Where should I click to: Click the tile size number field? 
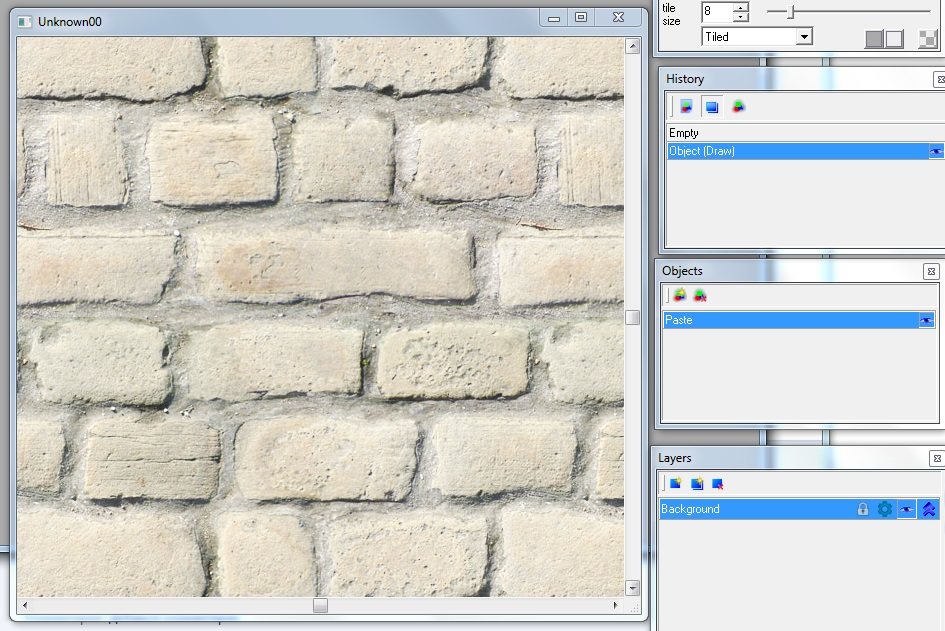pyautogui.click(x=716, y=12)
